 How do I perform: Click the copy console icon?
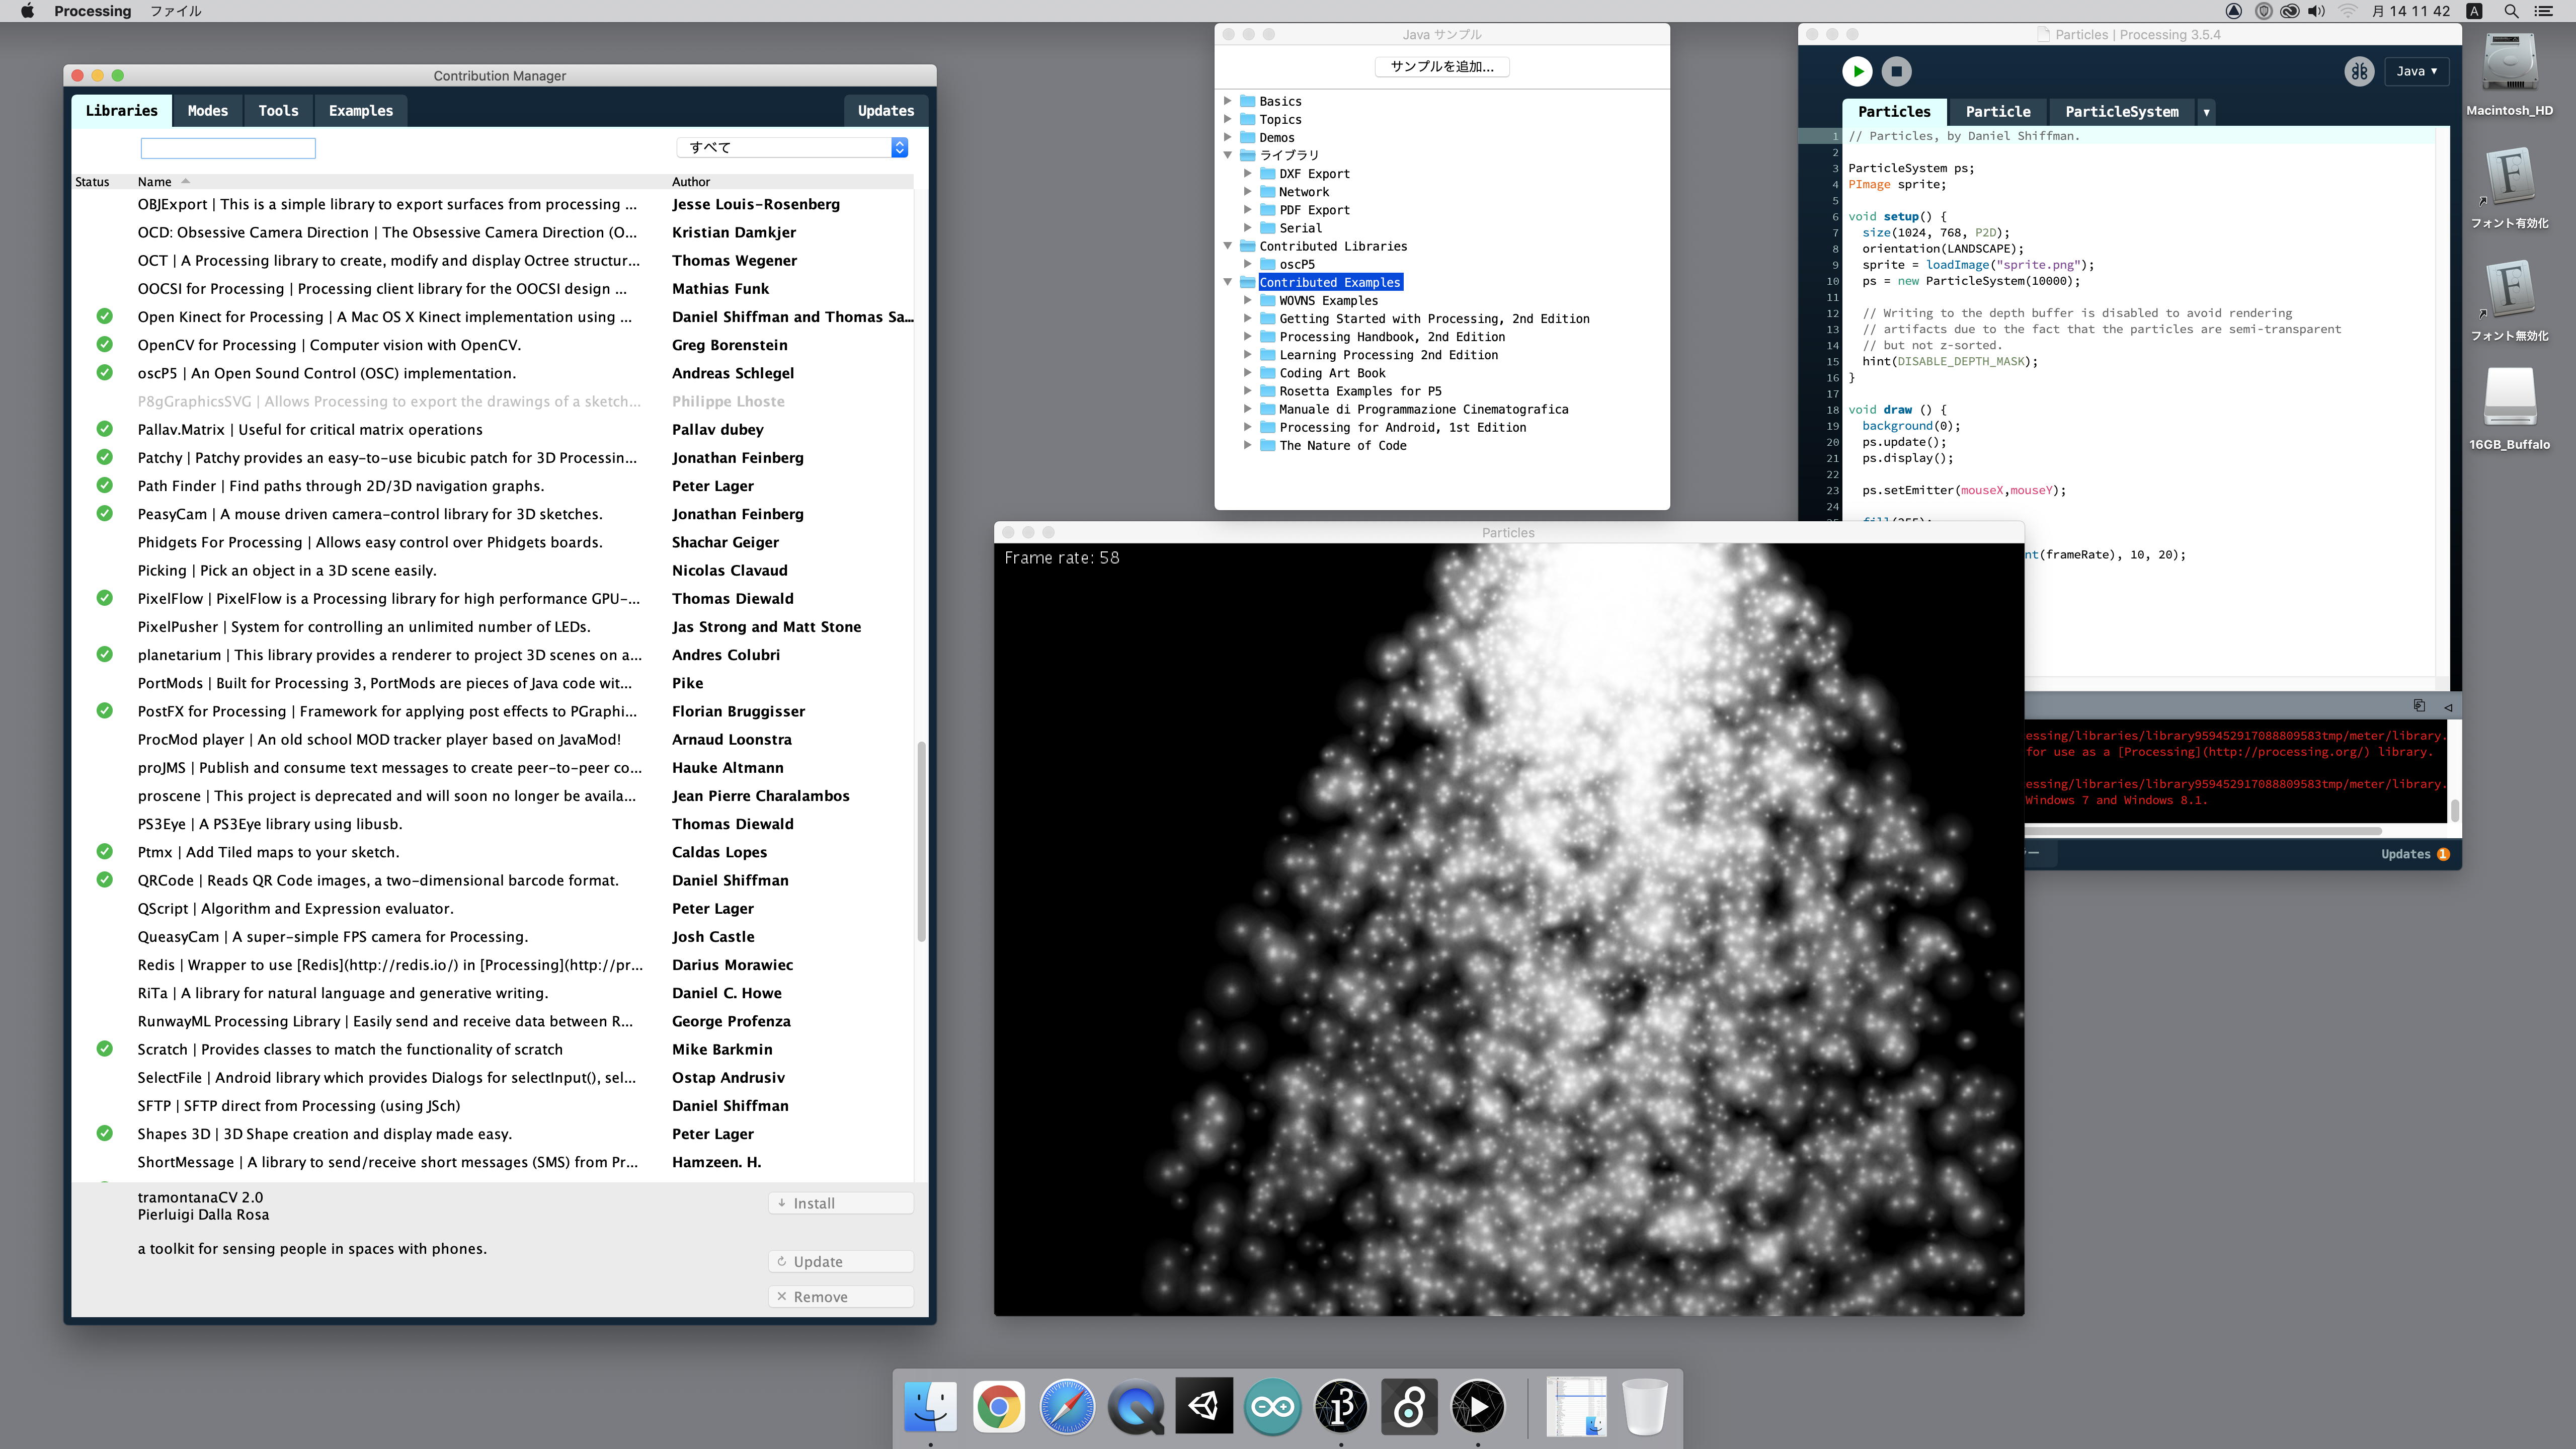pyautogui.click(x=2419, y=706)
